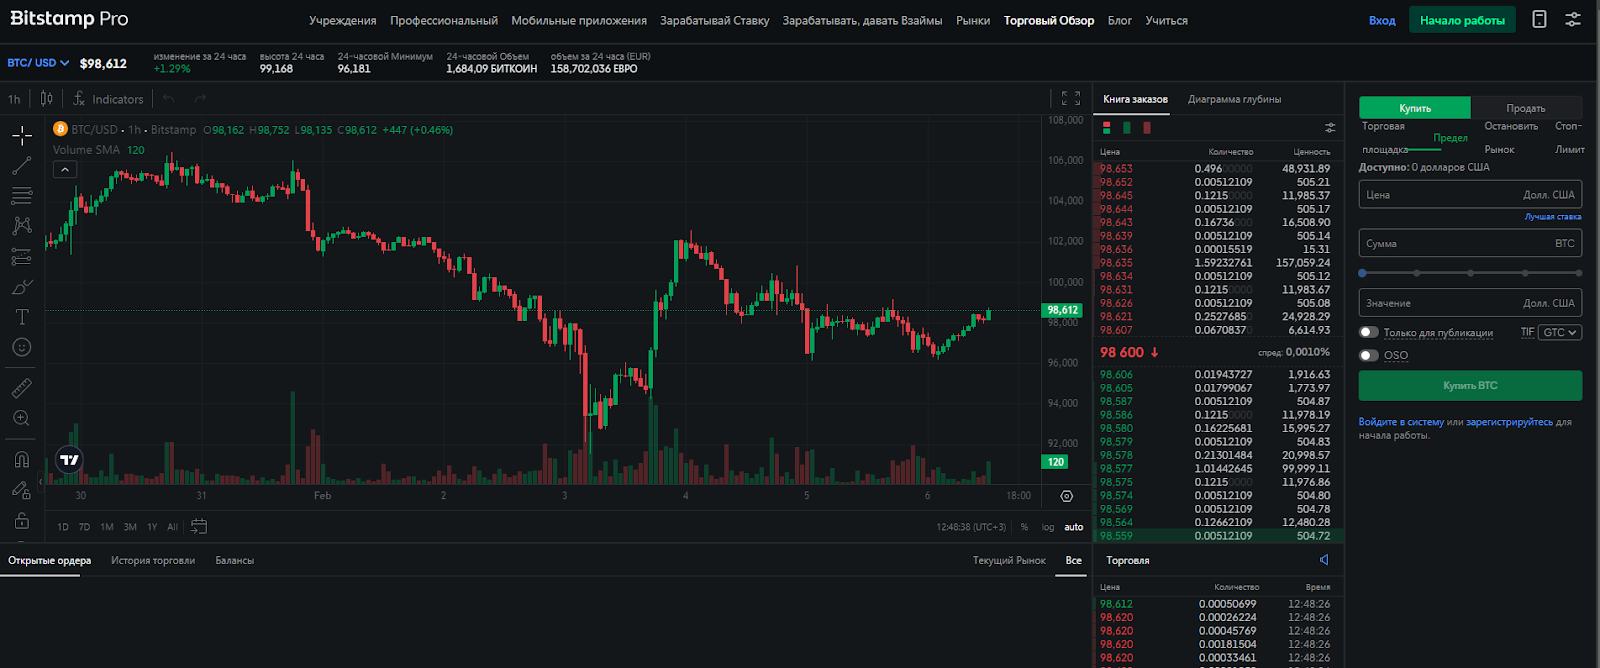Click the price input field

(x=1470, y=195)
